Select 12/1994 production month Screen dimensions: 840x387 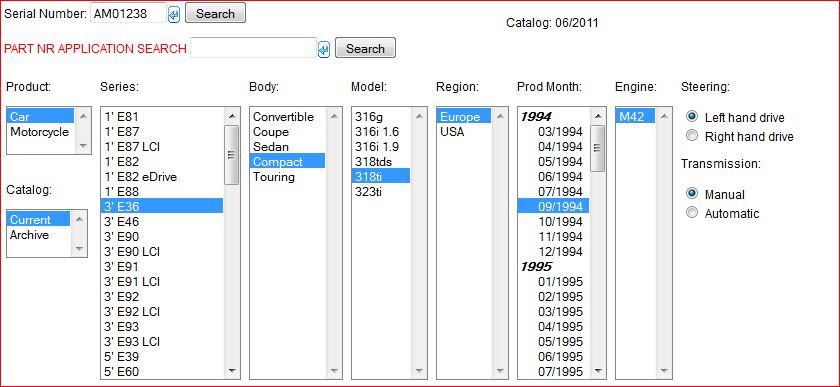(554, 251)
